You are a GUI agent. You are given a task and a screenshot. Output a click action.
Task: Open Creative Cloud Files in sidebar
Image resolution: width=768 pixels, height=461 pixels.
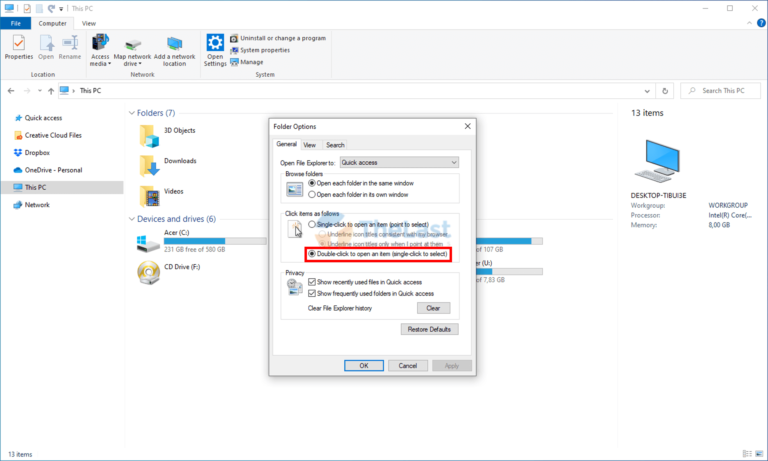coord(48,135)
